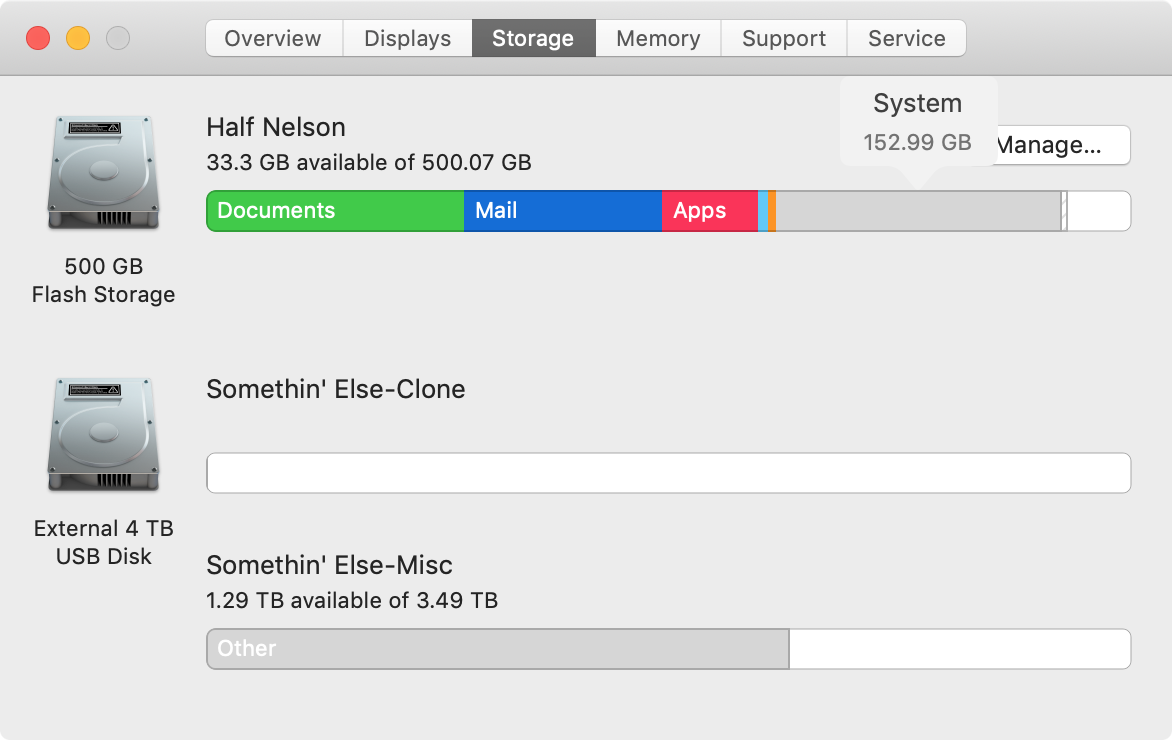
Task: Click the free space in Somethin' Else-Misc bar
Action: click(x=960, y=649)
